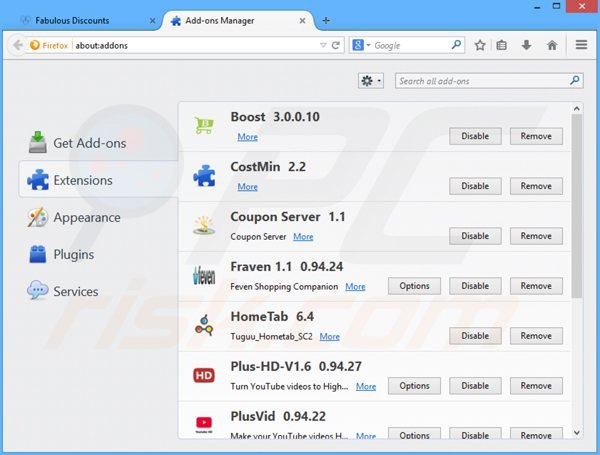Click magnifier in add-ons search box
This screenshot has width=600, height=455.
click(574, 80)
